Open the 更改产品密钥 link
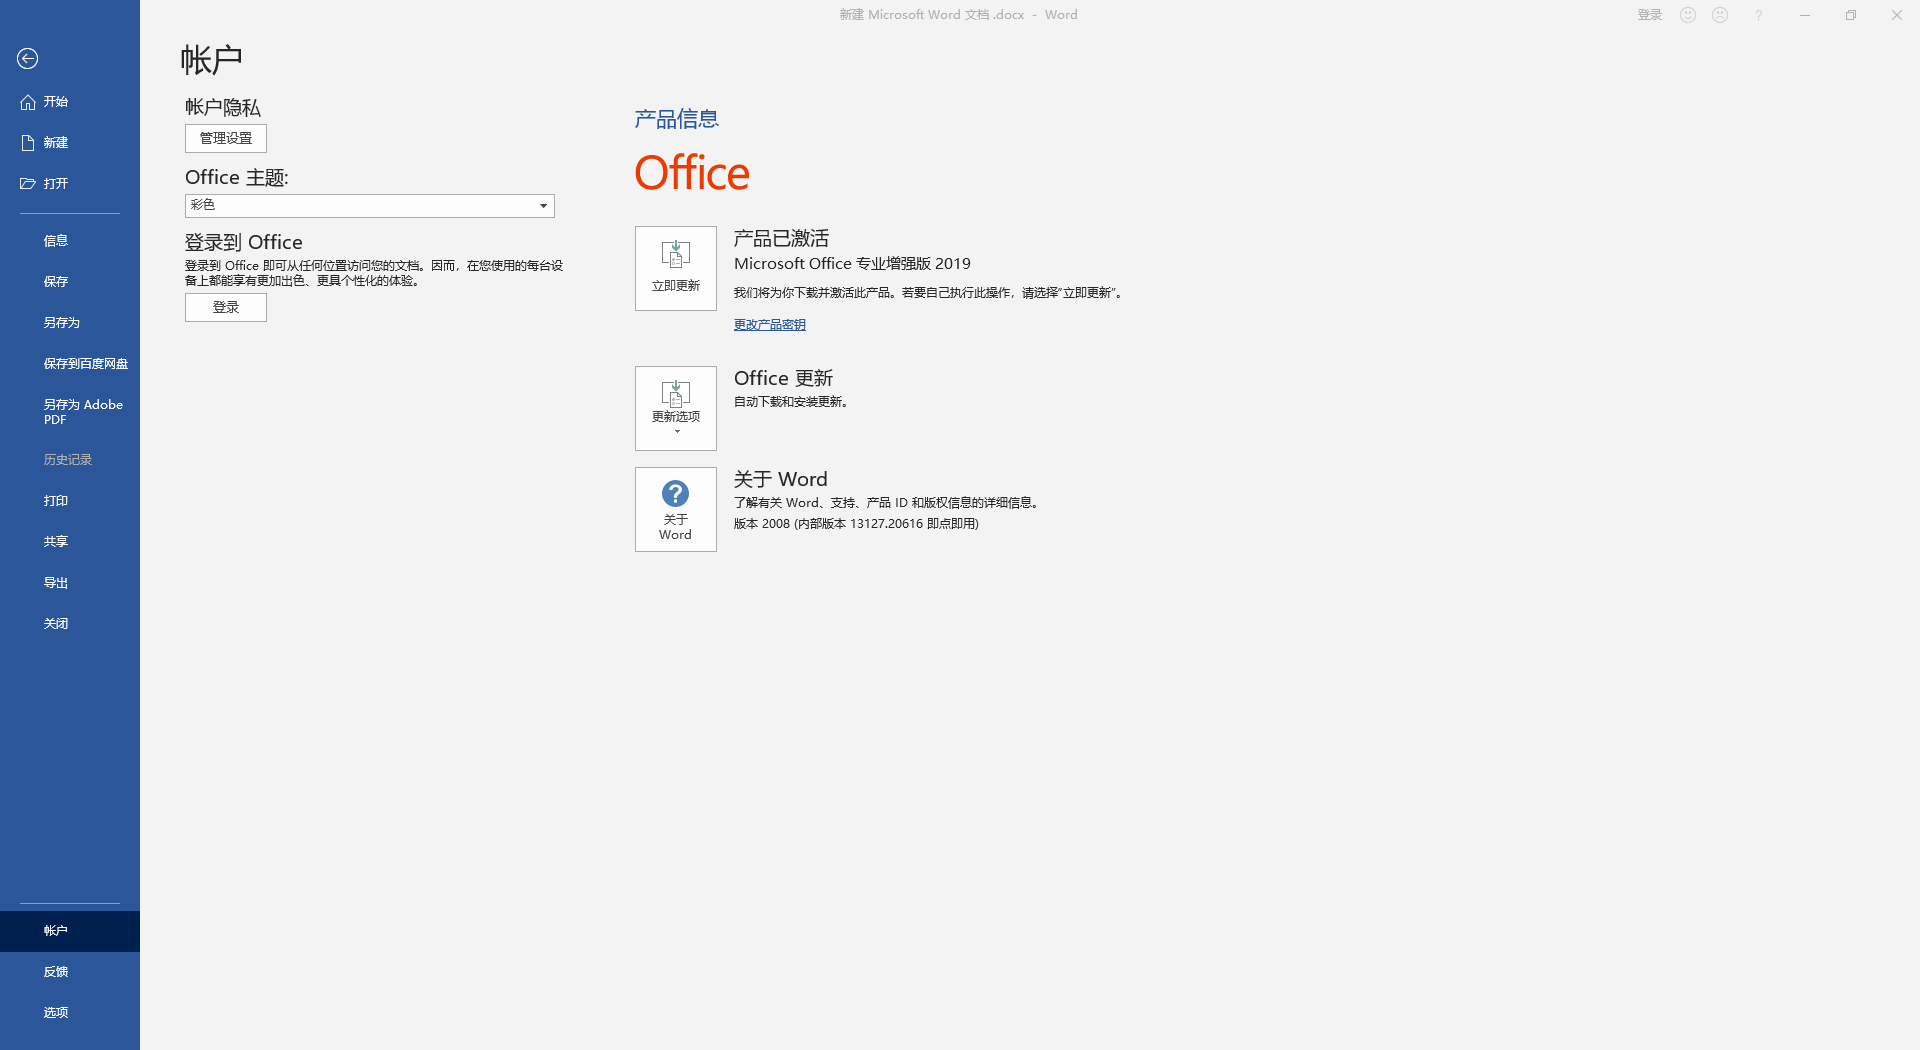The width and height of the screenshot is (1920, 1050). point(770,325)
